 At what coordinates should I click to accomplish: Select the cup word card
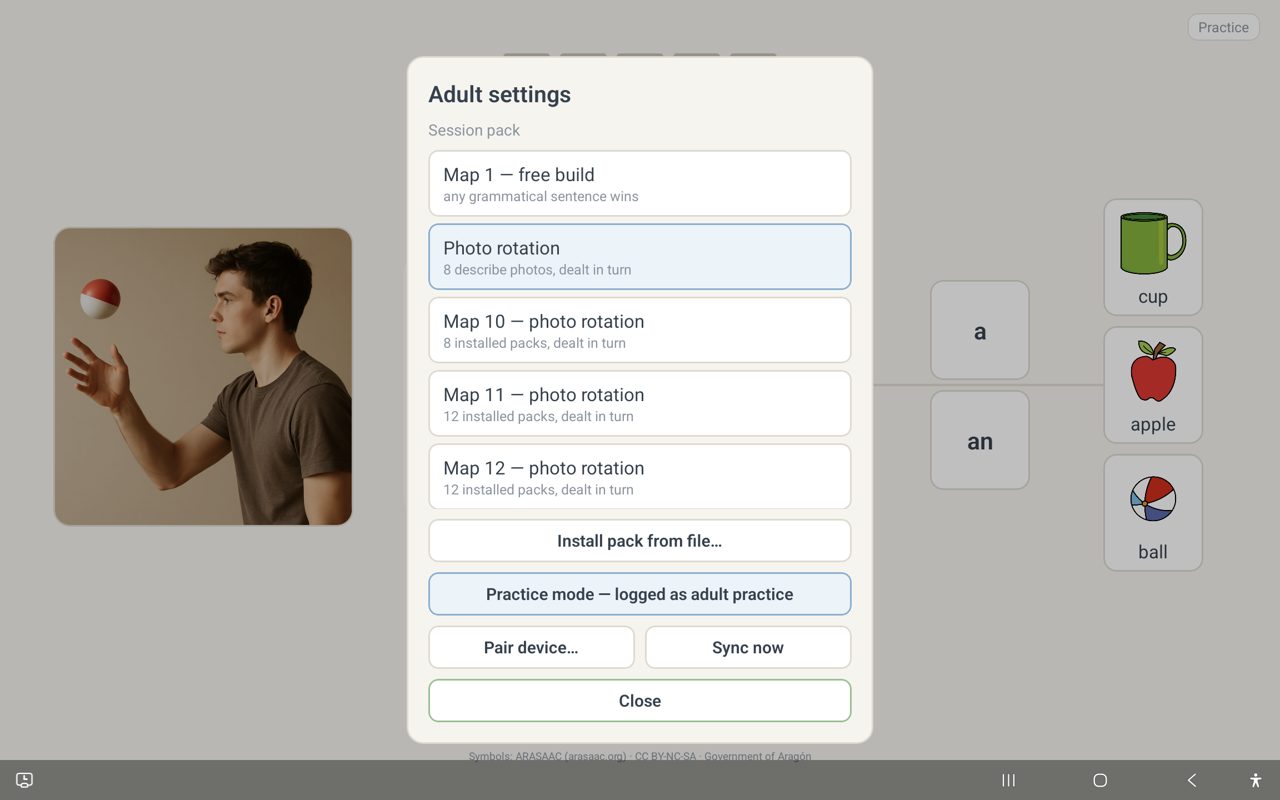point(1153,257)
